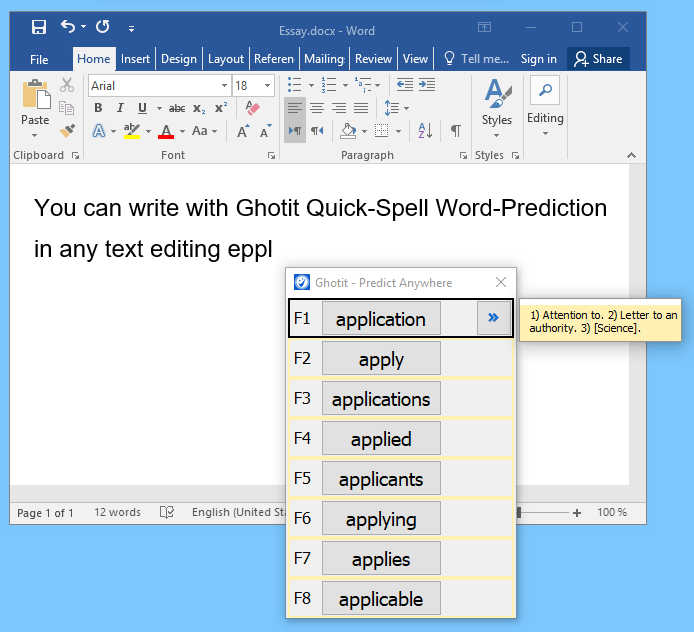Increase the paragraph indent
This screenshot has width=694, height=632.
pos(427,85)
